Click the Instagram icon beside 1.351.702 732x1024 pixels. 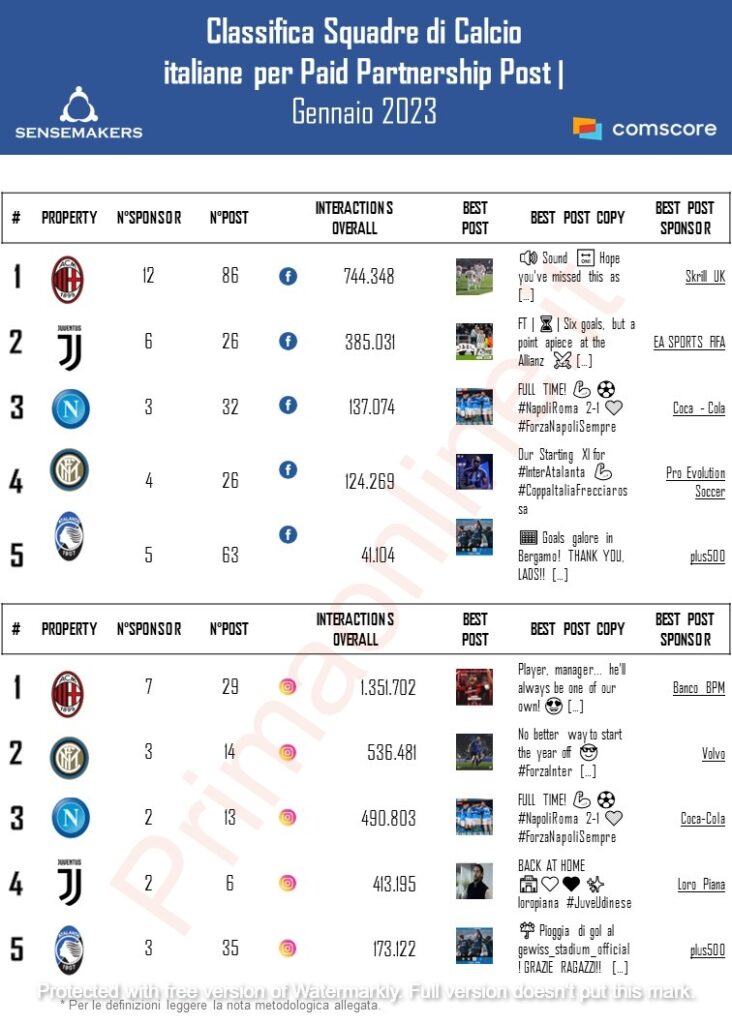(288, 687)
